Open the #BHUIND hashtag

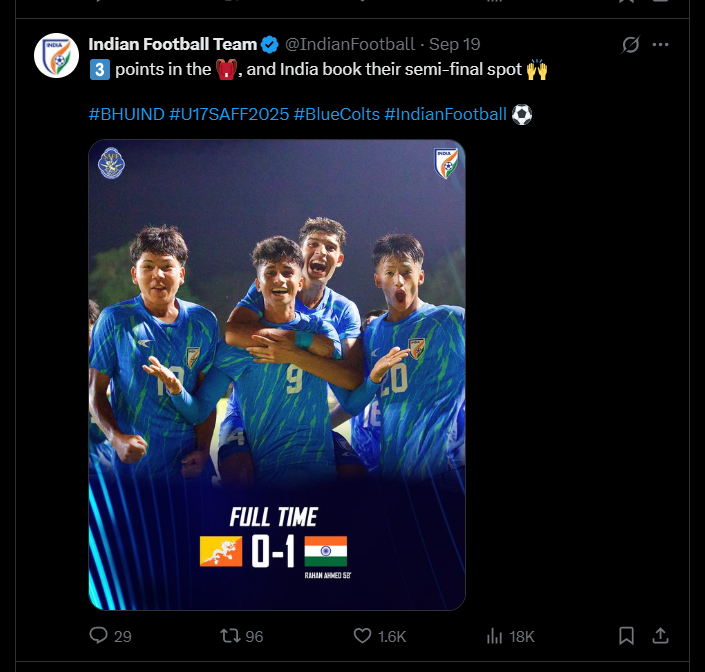tap(126, 114)
